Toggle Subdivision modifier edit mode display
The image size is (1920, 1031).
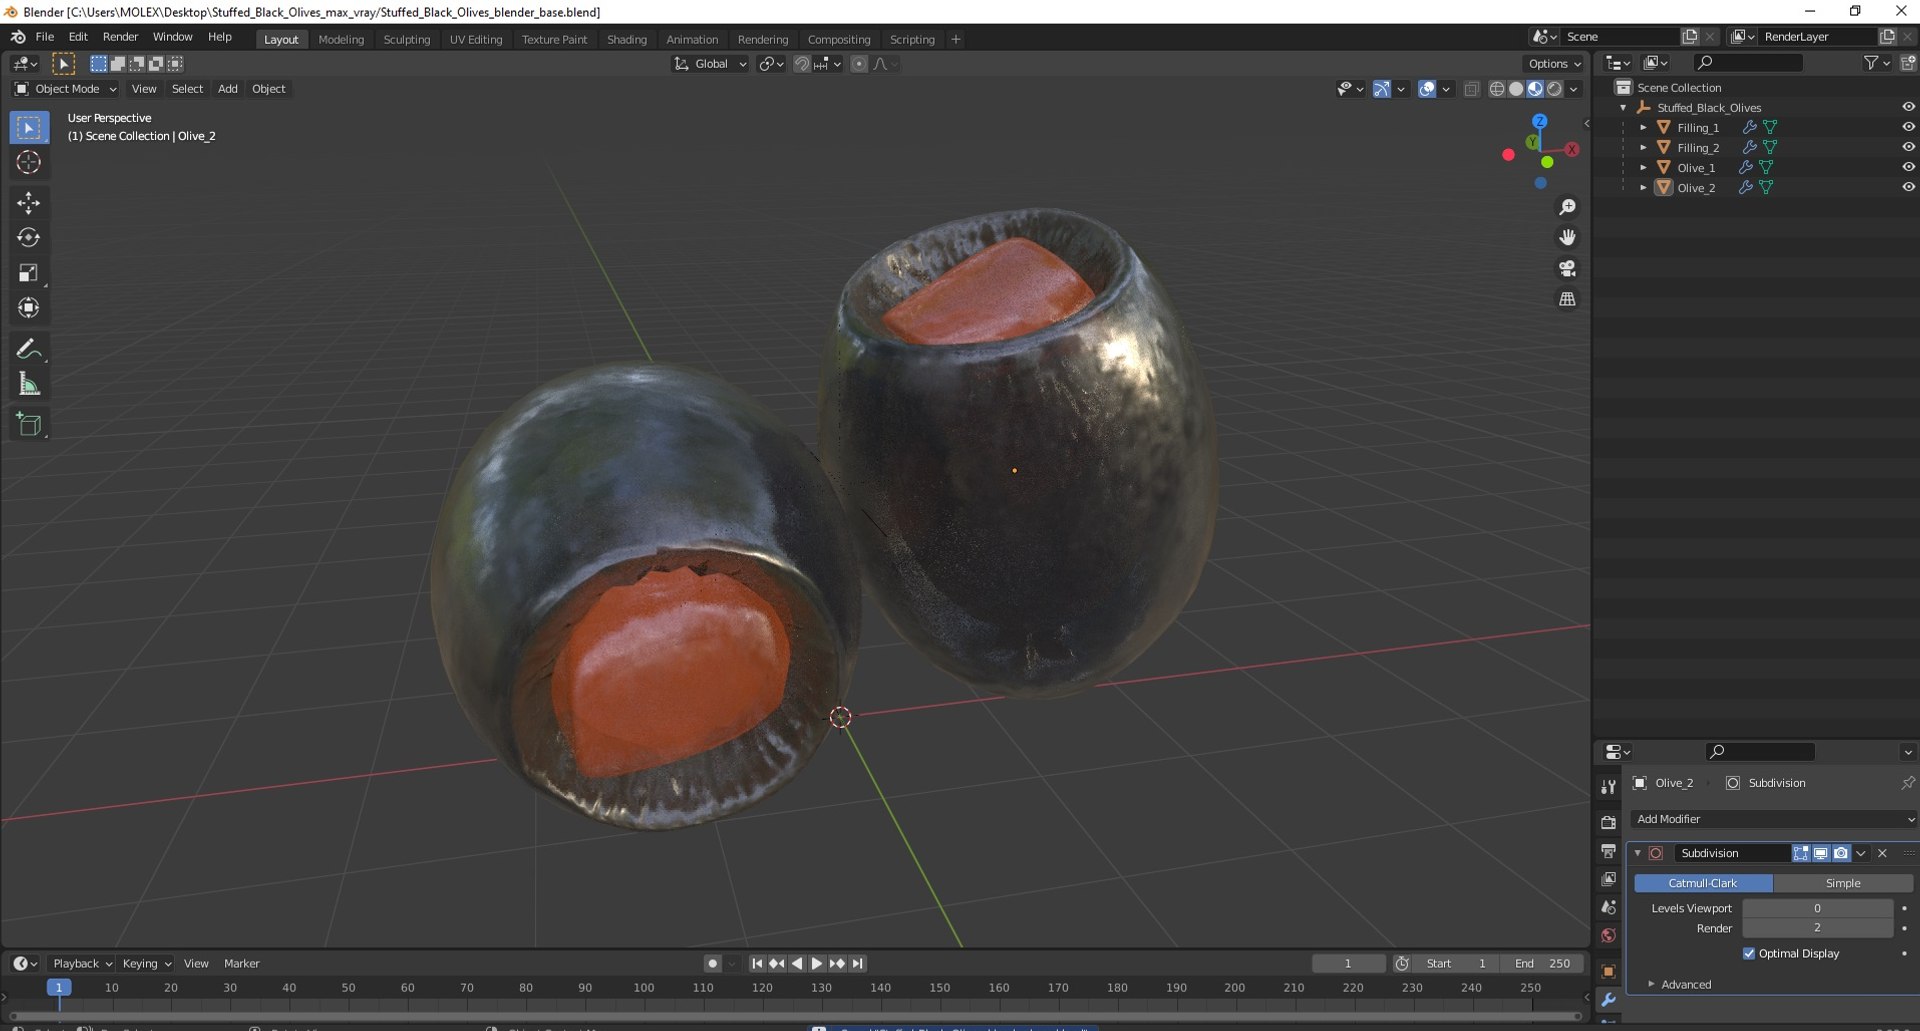(x=1801, y=854)
